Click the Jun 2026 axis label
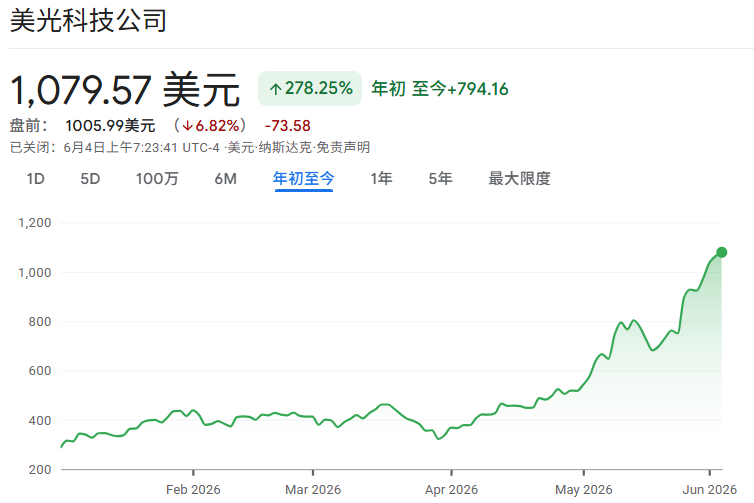The height and width of the screenshot is (503, 754). click(x=709, y=490)
